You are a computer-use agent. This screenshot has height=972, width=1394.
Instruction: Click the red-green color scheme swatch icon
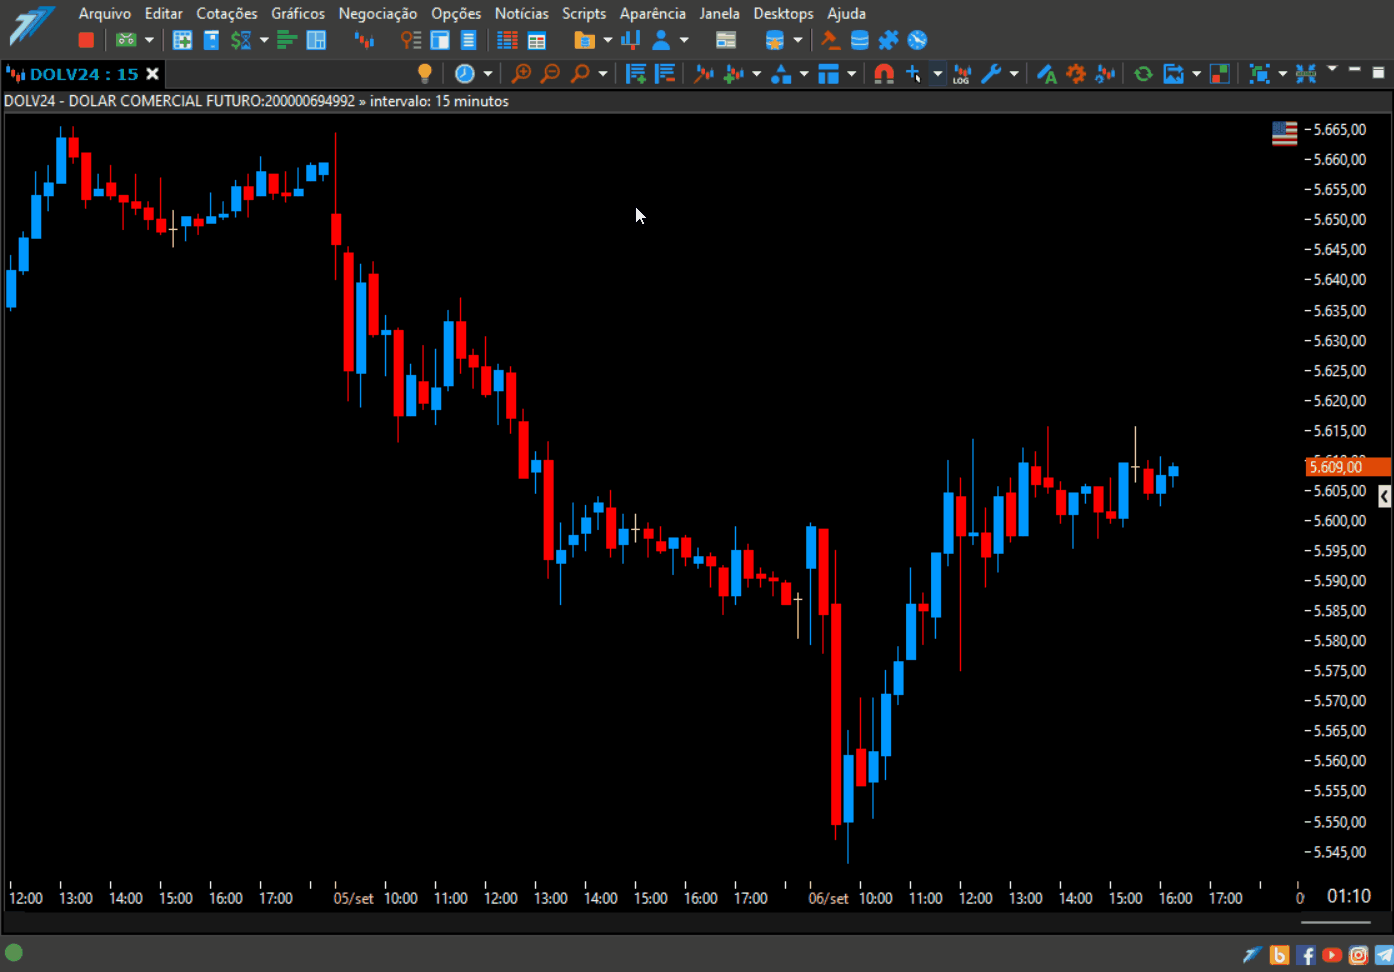[1220, 73]
